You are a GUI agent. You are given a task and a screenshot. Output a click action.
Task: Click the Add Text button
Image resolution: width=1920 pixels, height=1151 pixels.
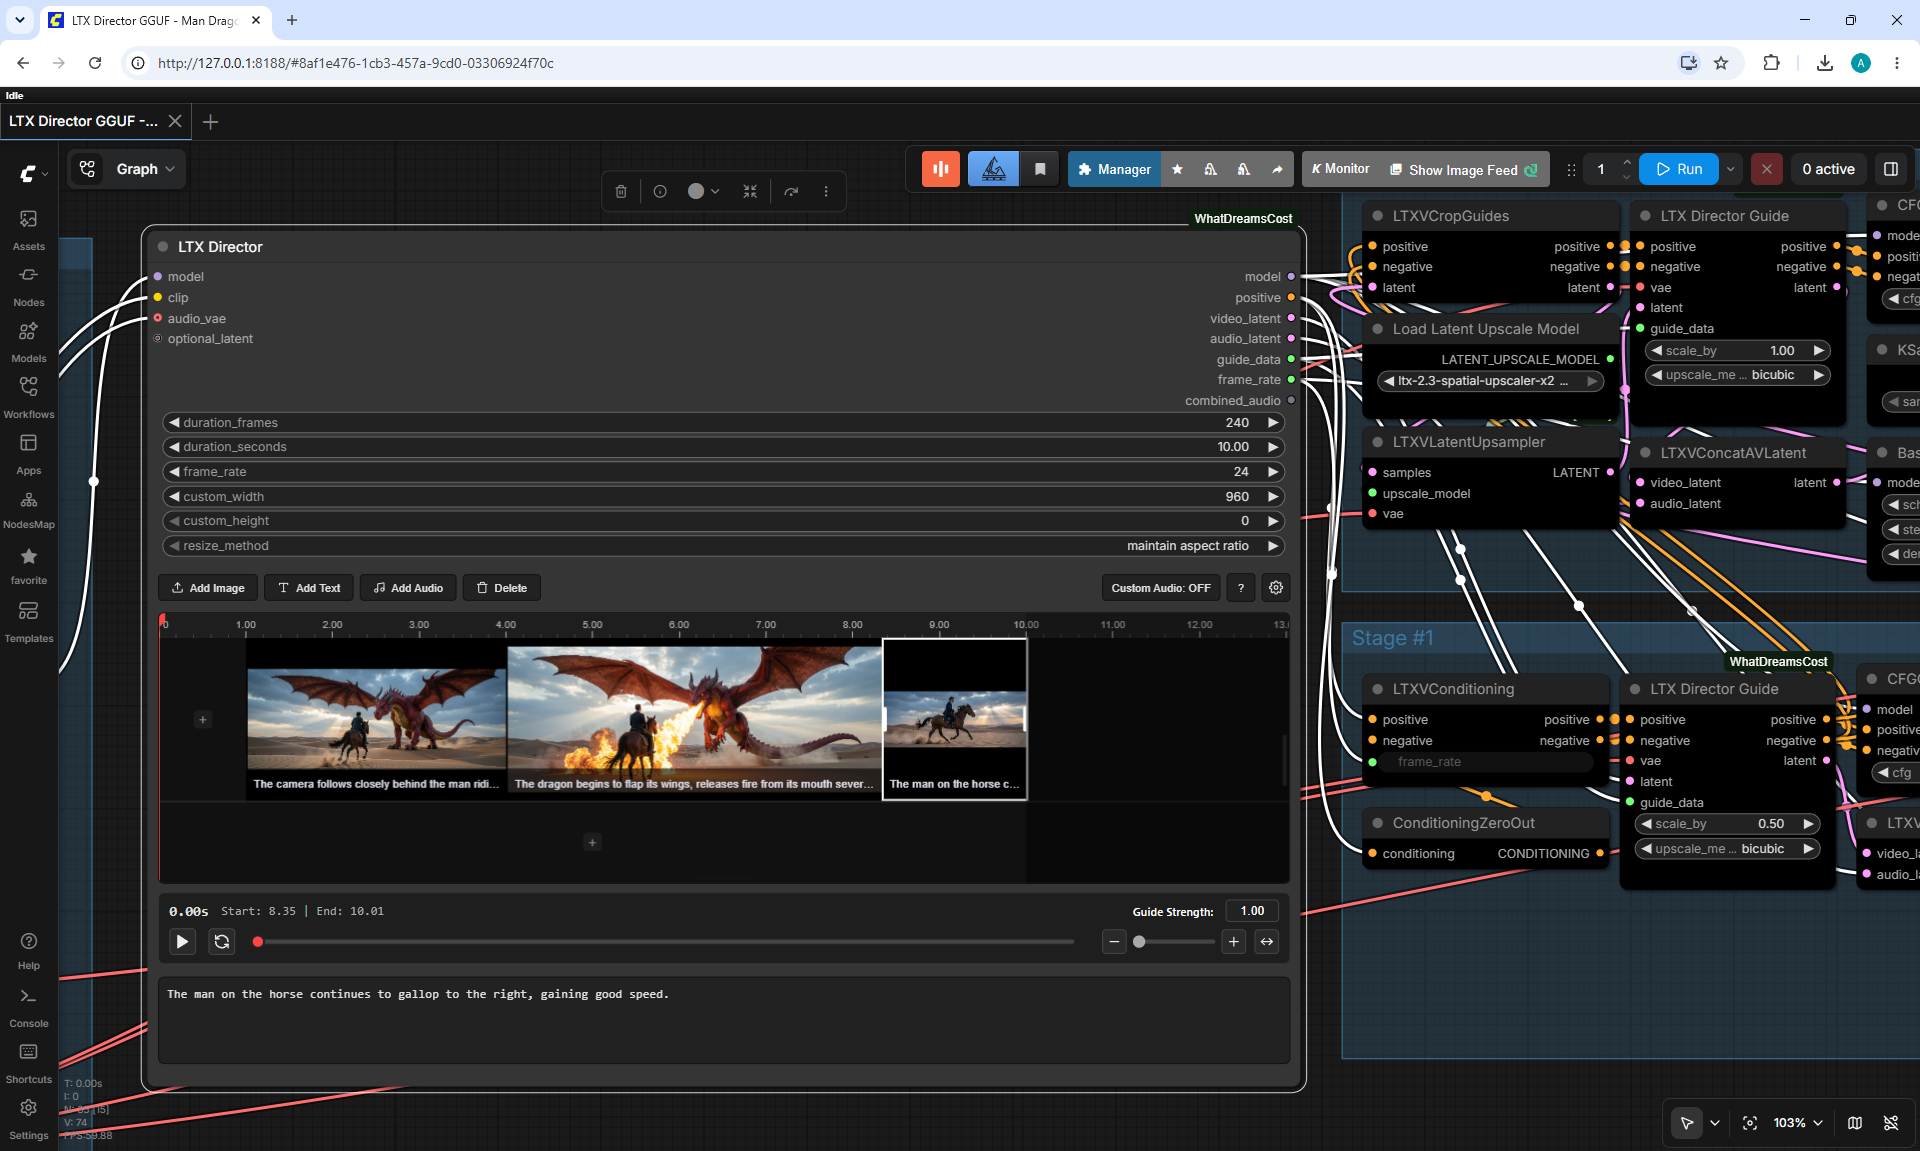click(309, 588)
